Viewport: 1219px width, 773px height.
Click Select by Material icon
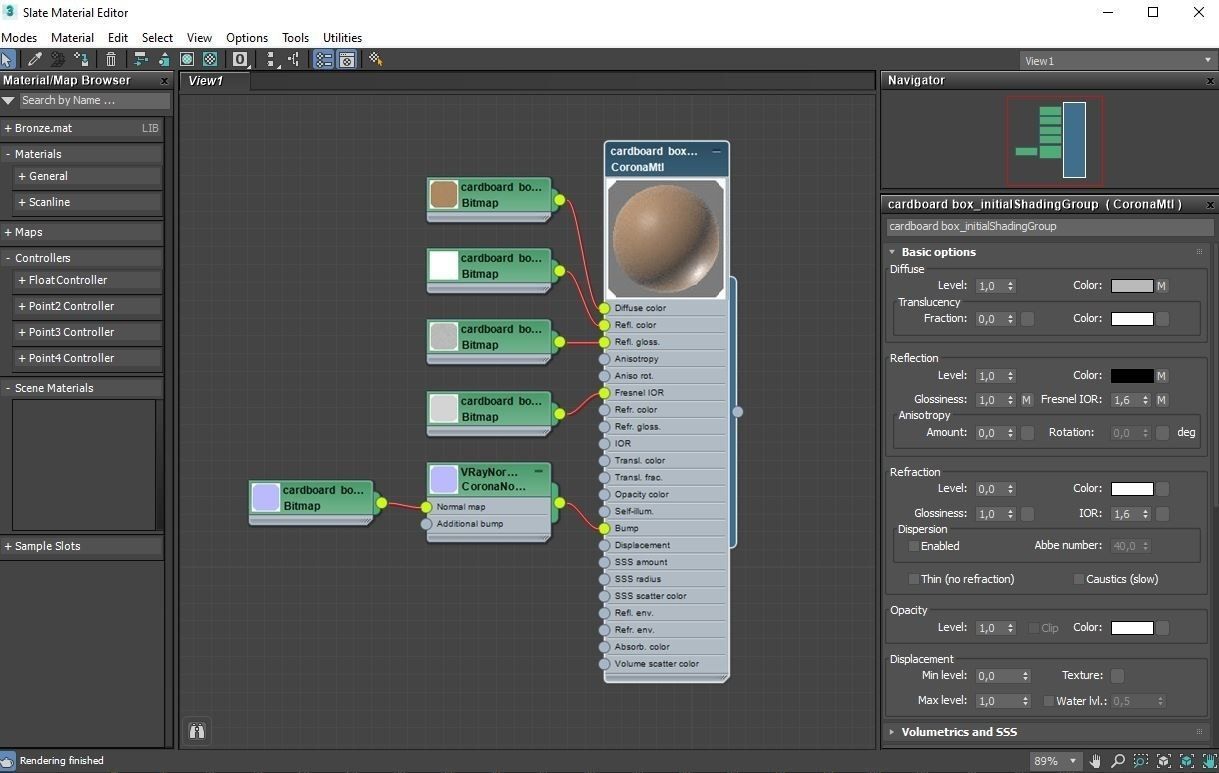(376, 60)
